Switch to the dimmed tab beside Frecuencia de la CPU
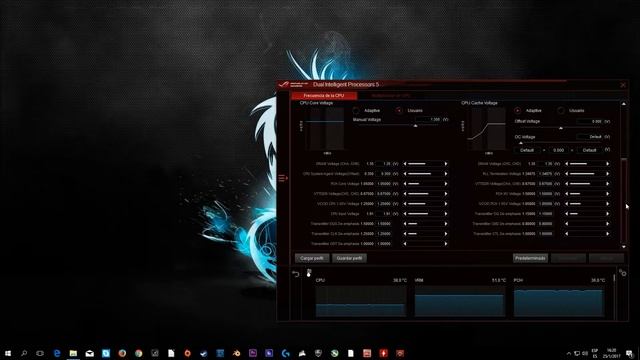This screenshot has width=640, height=360. point(391,96)
